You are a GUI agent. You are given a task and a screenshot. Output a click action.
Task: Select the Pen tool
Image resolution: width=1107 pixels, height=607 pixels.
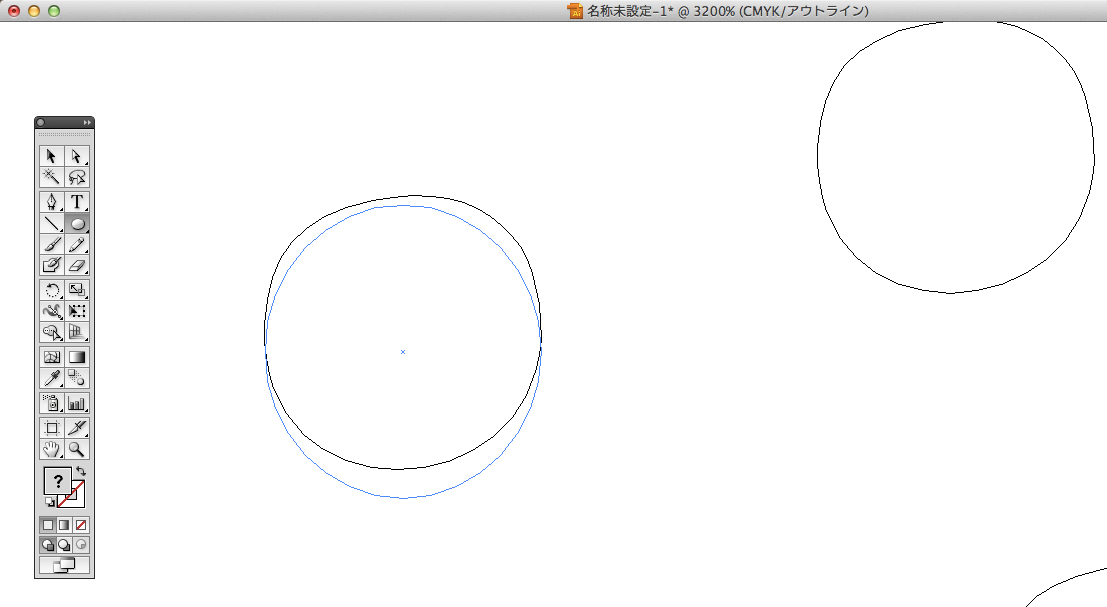coord(52,201)
